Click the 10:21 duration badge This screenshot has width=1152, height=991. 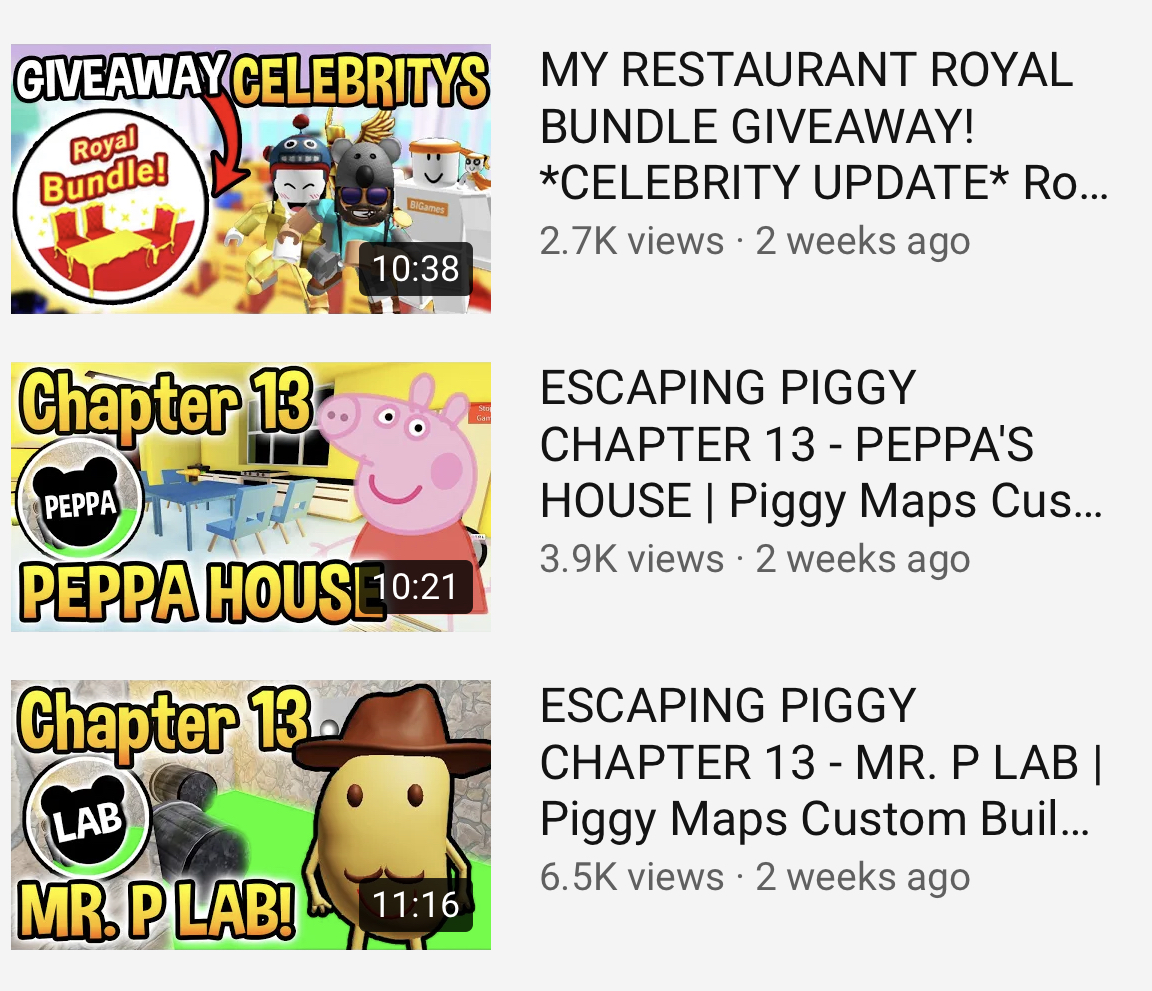[416, 587]
